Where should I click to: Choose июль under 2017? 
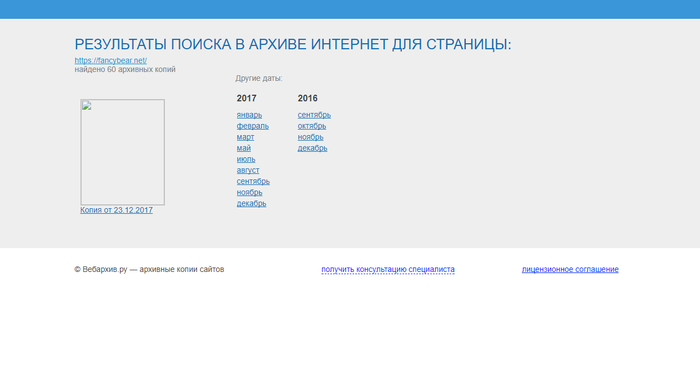(x=246, y=159)
